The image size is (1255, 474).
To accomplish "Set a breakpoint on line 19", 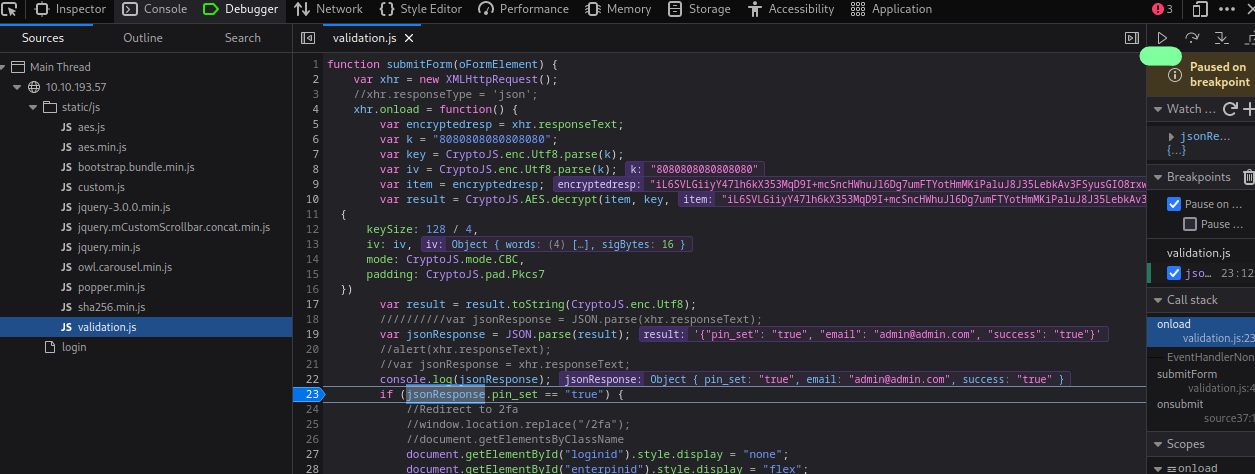I will coord(311,334).
